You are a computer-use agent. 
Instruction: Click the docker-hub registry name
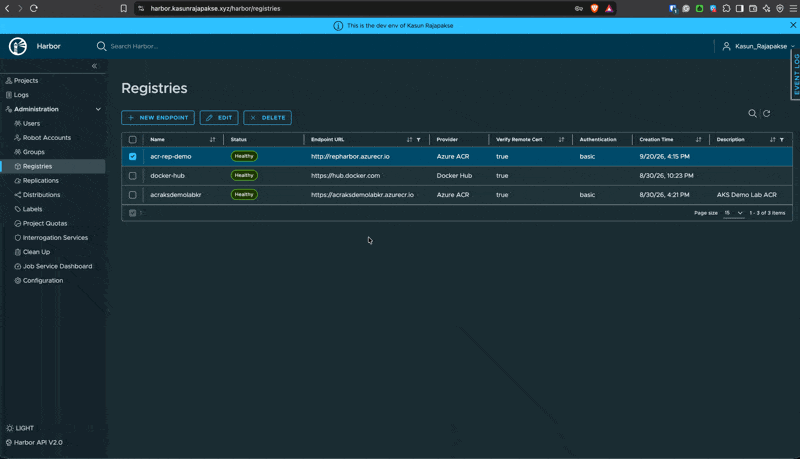click(x=167, y=175)
